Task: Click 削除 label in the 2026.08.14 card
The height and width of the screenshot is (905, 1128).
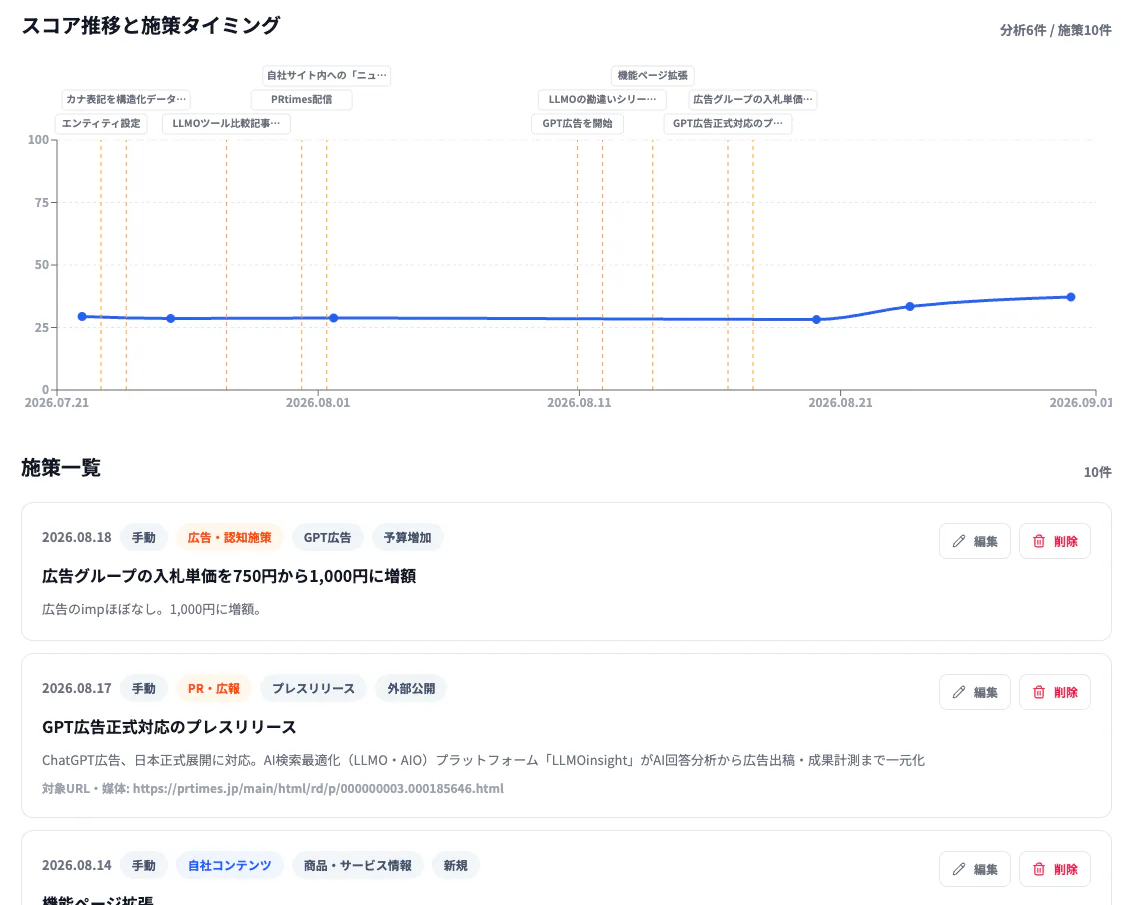Action: pos(1066,870)
